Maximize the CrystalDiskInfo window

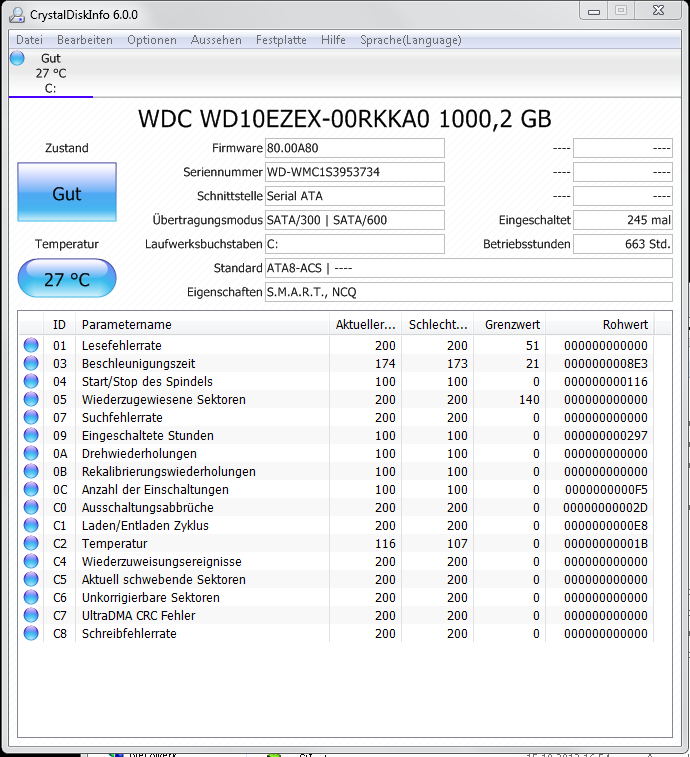[621, 10]
